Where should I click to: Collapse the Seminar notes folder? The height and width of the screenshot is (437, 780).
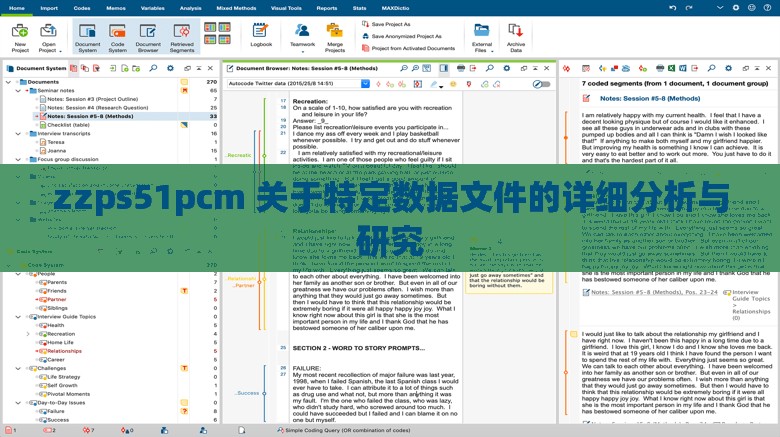pyautogui.click(x=18, y=91)
